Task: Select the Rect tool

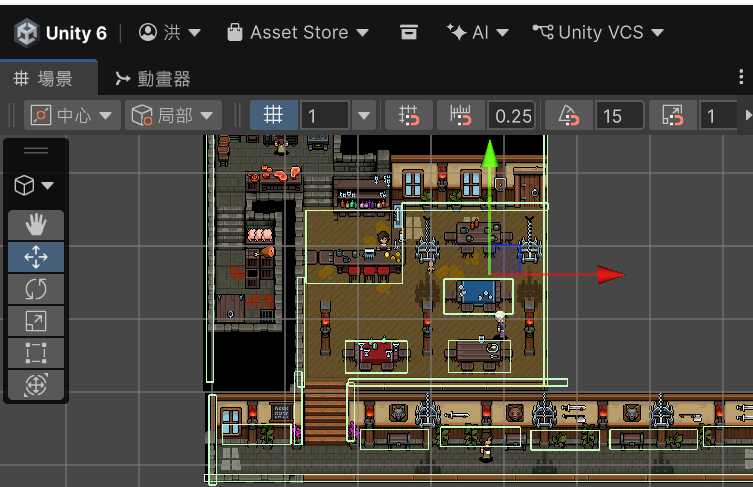Action: (x=36, y=353)
